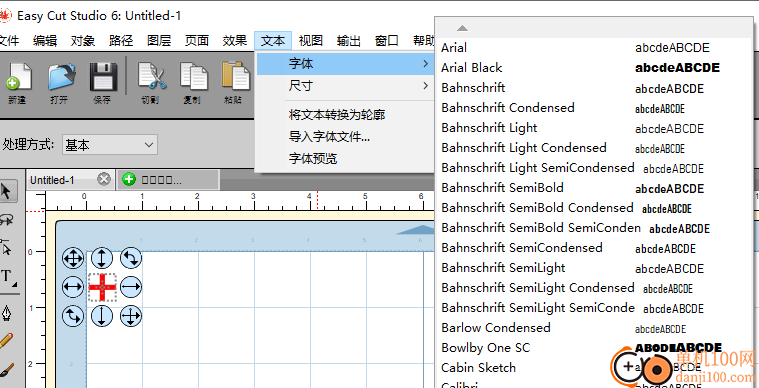
Task: Click the green plus new tab icon
Action: tap(129, 180)
